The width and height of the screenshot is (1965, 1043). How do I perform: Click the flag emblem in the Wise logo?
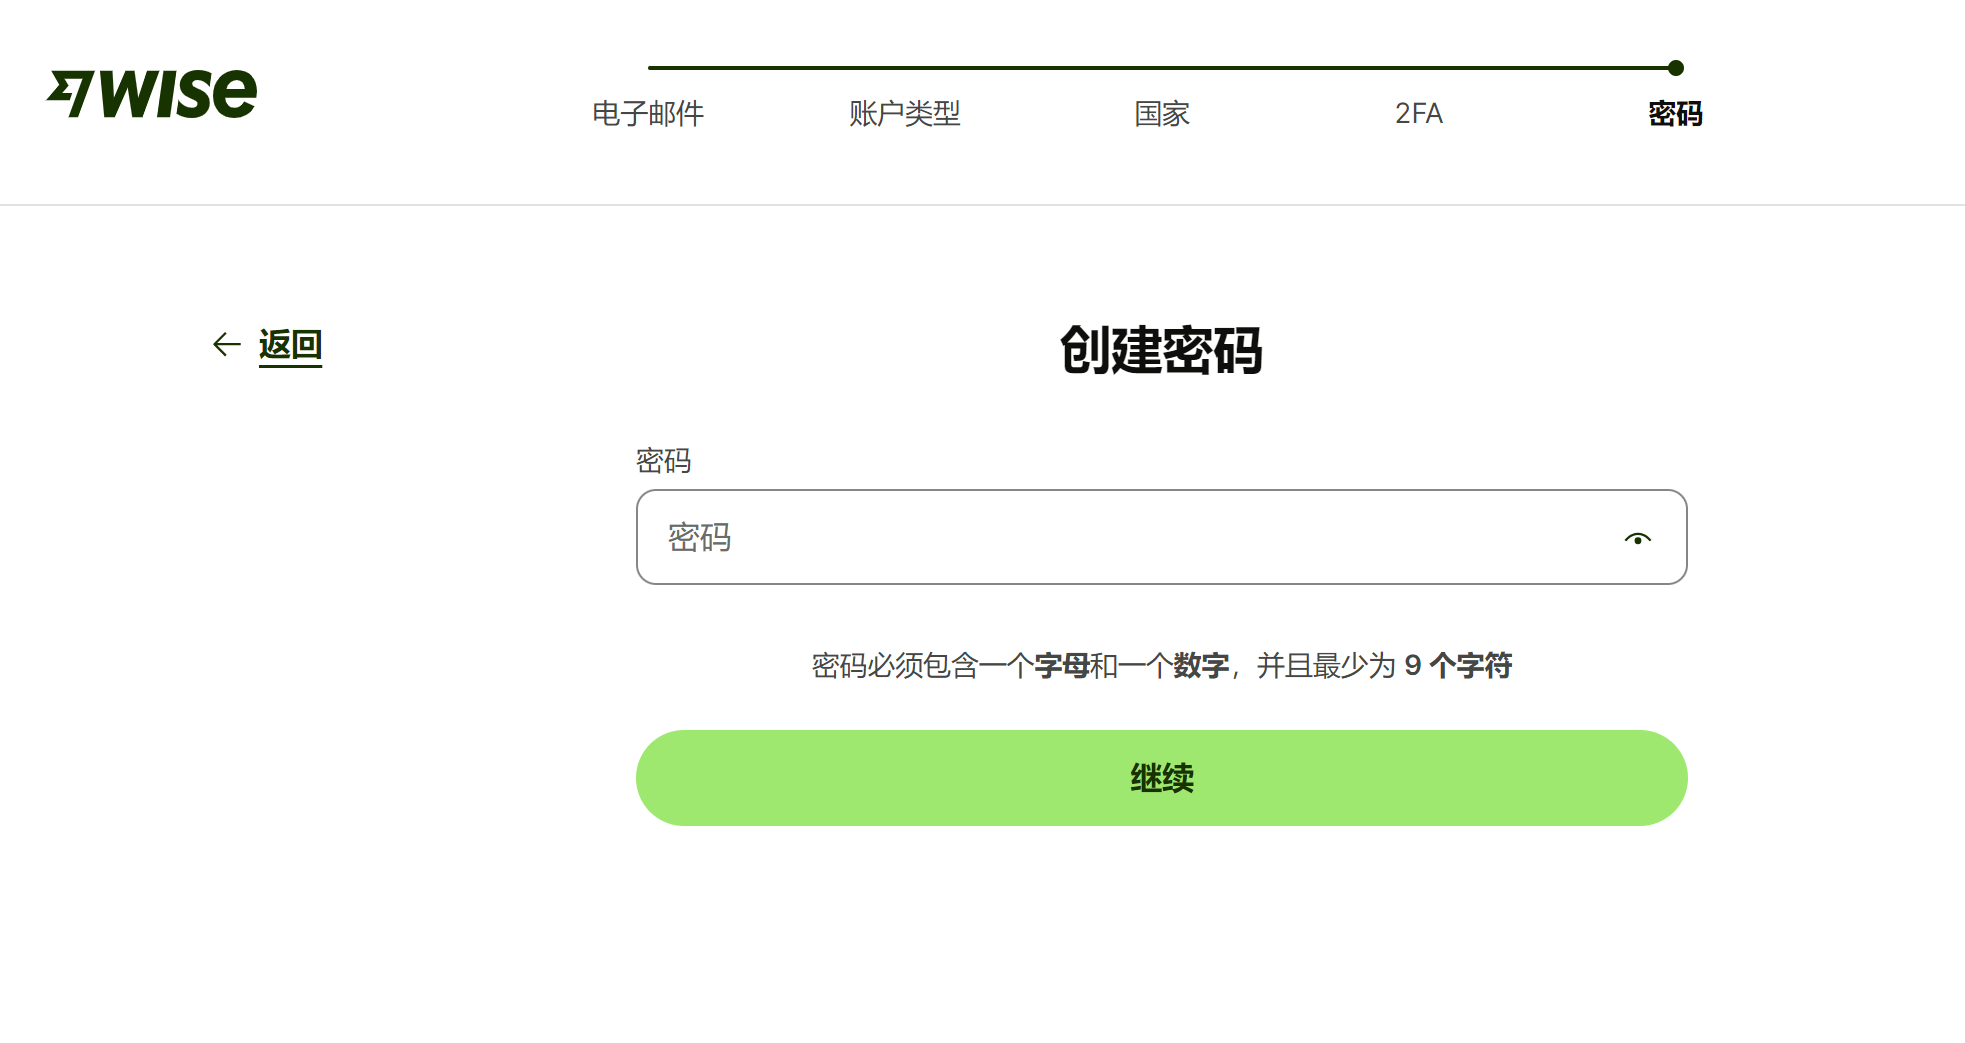tap(71, 93)
